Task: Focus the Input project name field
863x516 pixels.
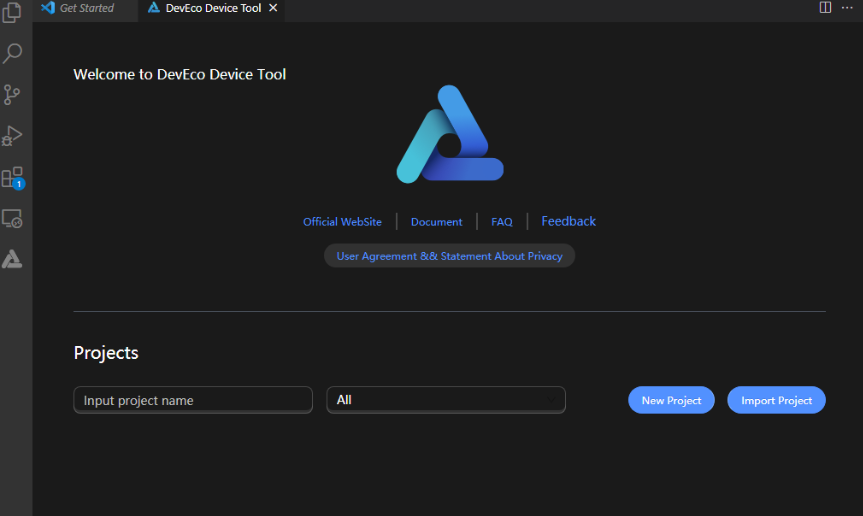Action: click(x=193, y=400)
